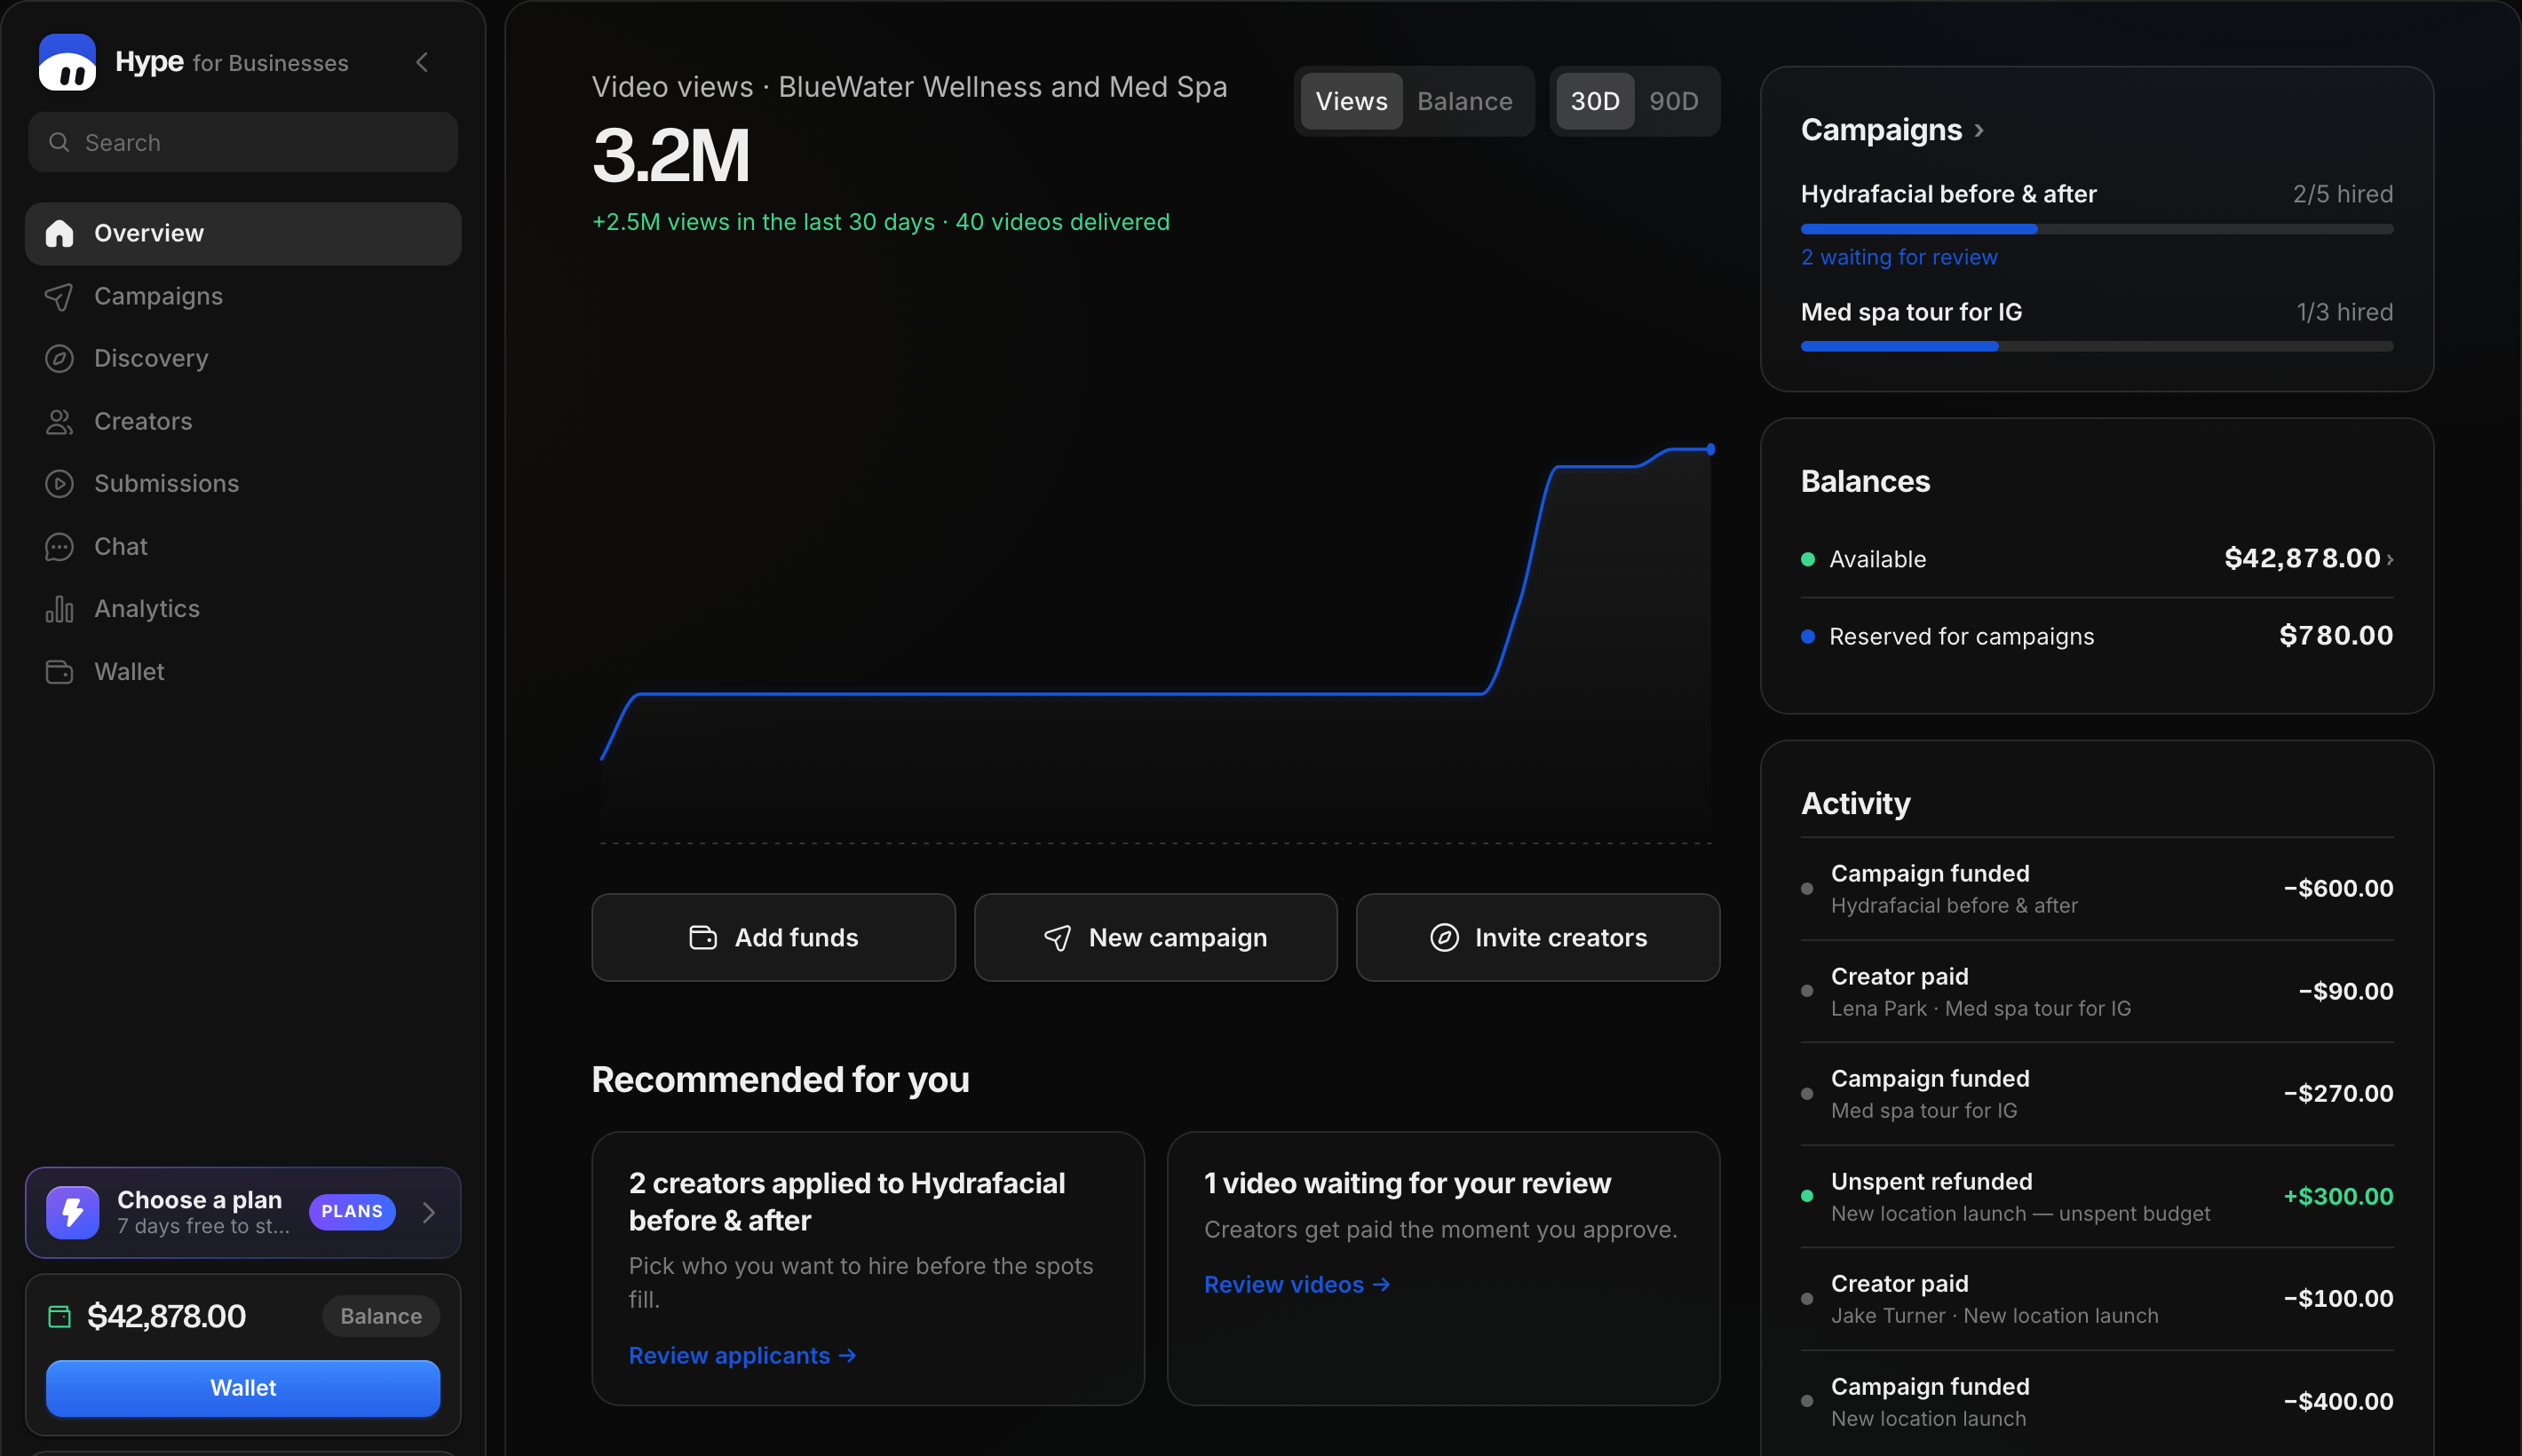Select the 30D time range
The image size is (2522, 1456).
(x=1595, y=101)
